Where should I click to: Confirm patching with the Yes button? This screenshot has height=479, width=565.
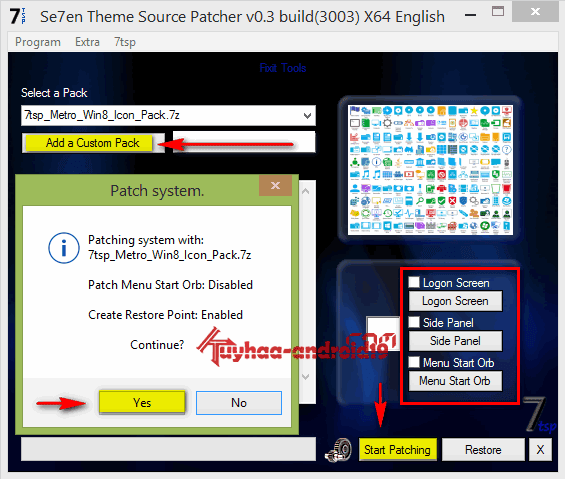pyautogui.click(x=142, y=402)
